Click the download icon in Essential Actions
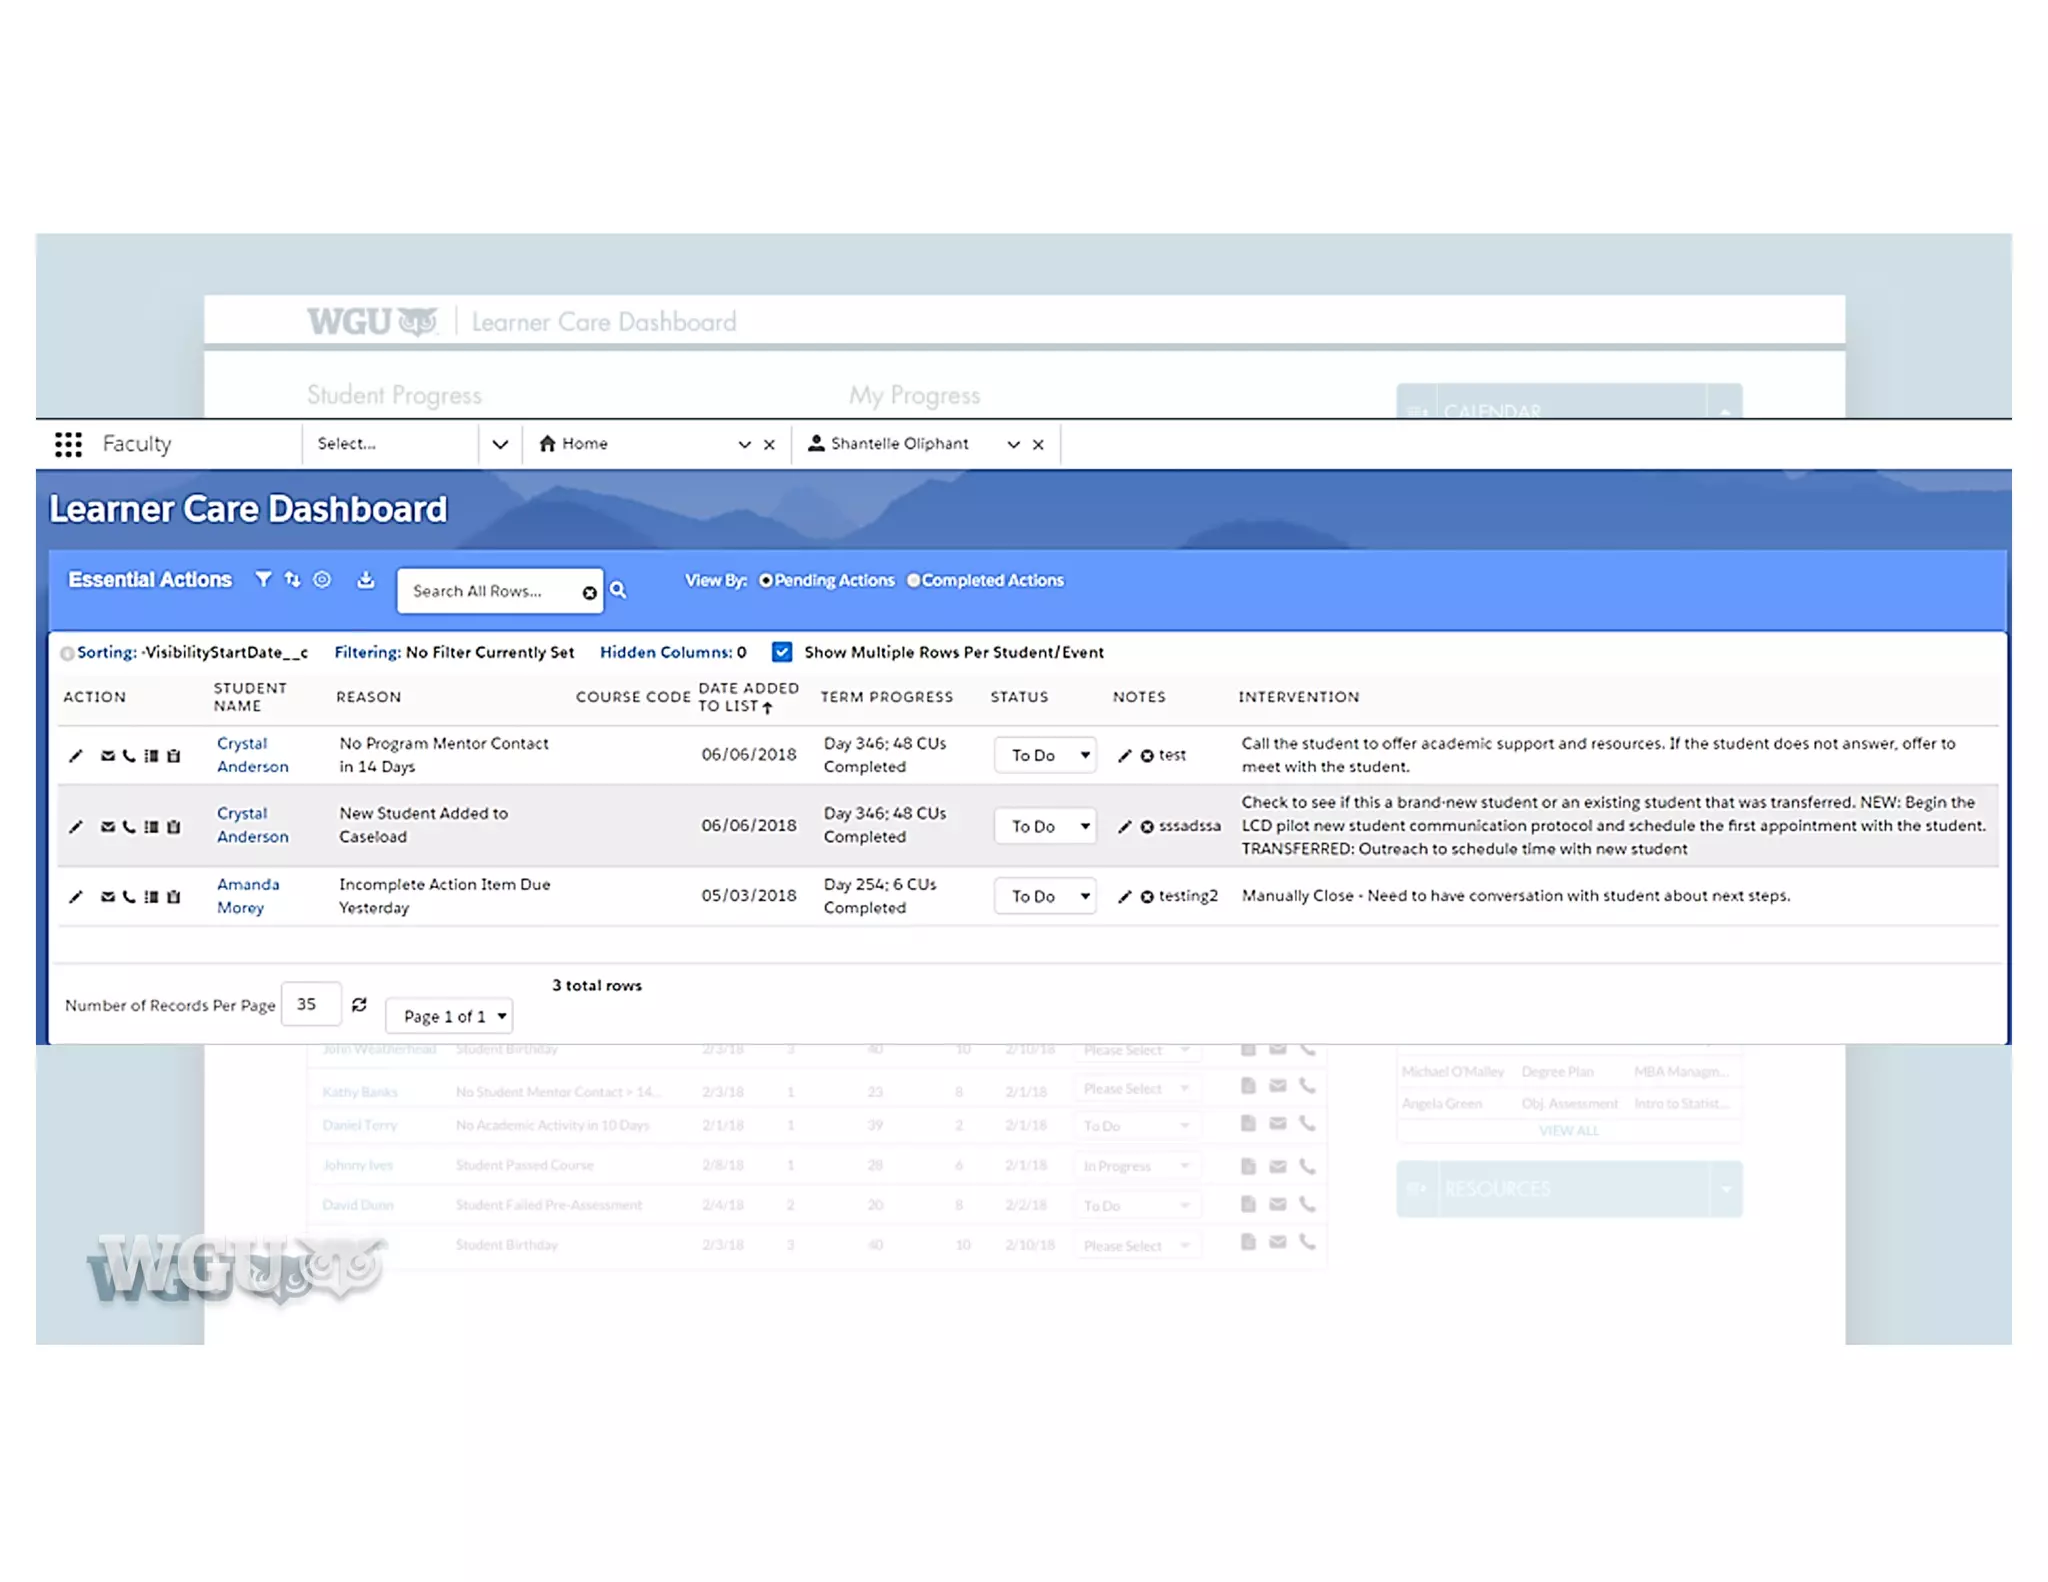Screen dimensions: 2048x1582 pos(366,579)
